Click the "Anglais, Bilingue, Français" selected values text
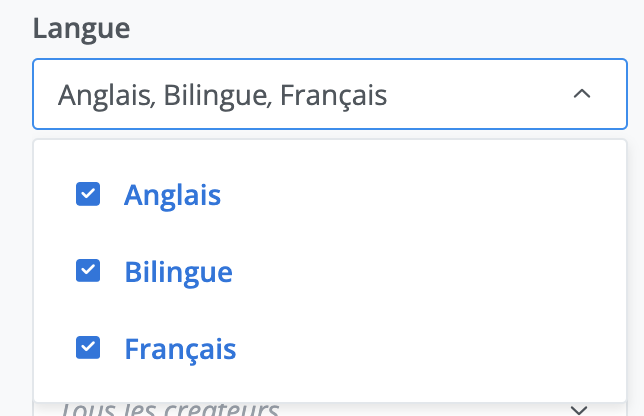This screenshot has height=416, width=644. click(x=222, y=96)
